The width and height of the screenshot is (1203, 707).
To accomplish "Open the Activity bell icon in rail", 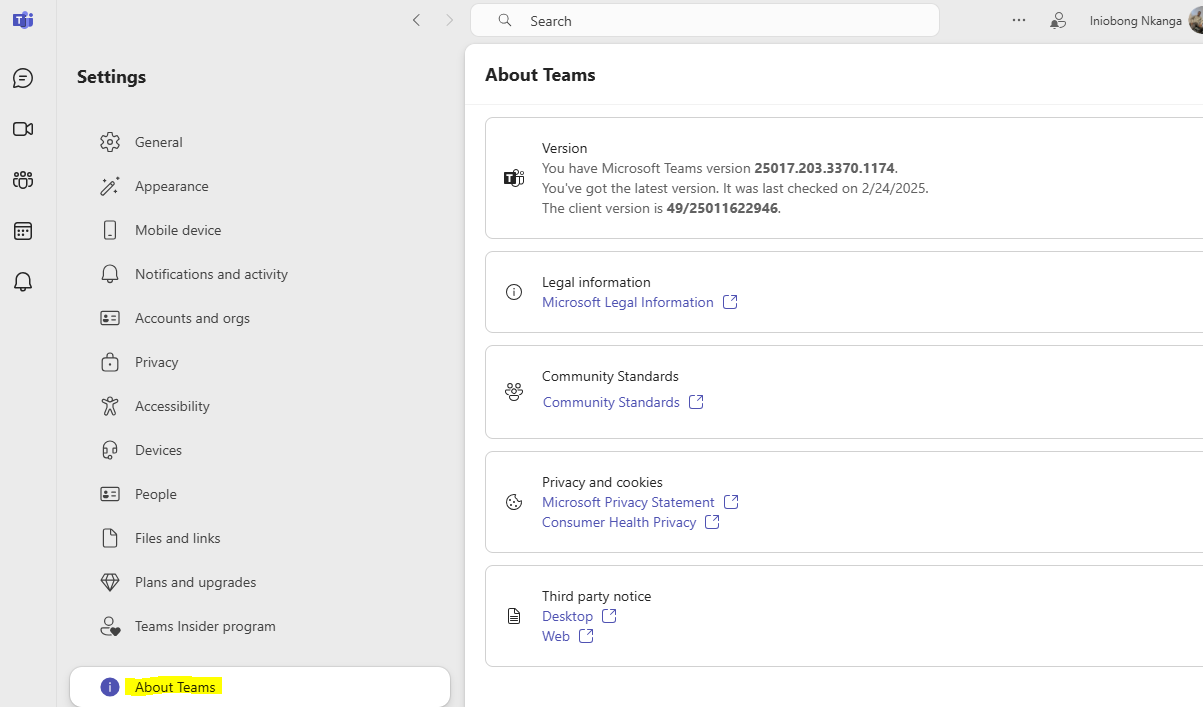I will [23, 282].
